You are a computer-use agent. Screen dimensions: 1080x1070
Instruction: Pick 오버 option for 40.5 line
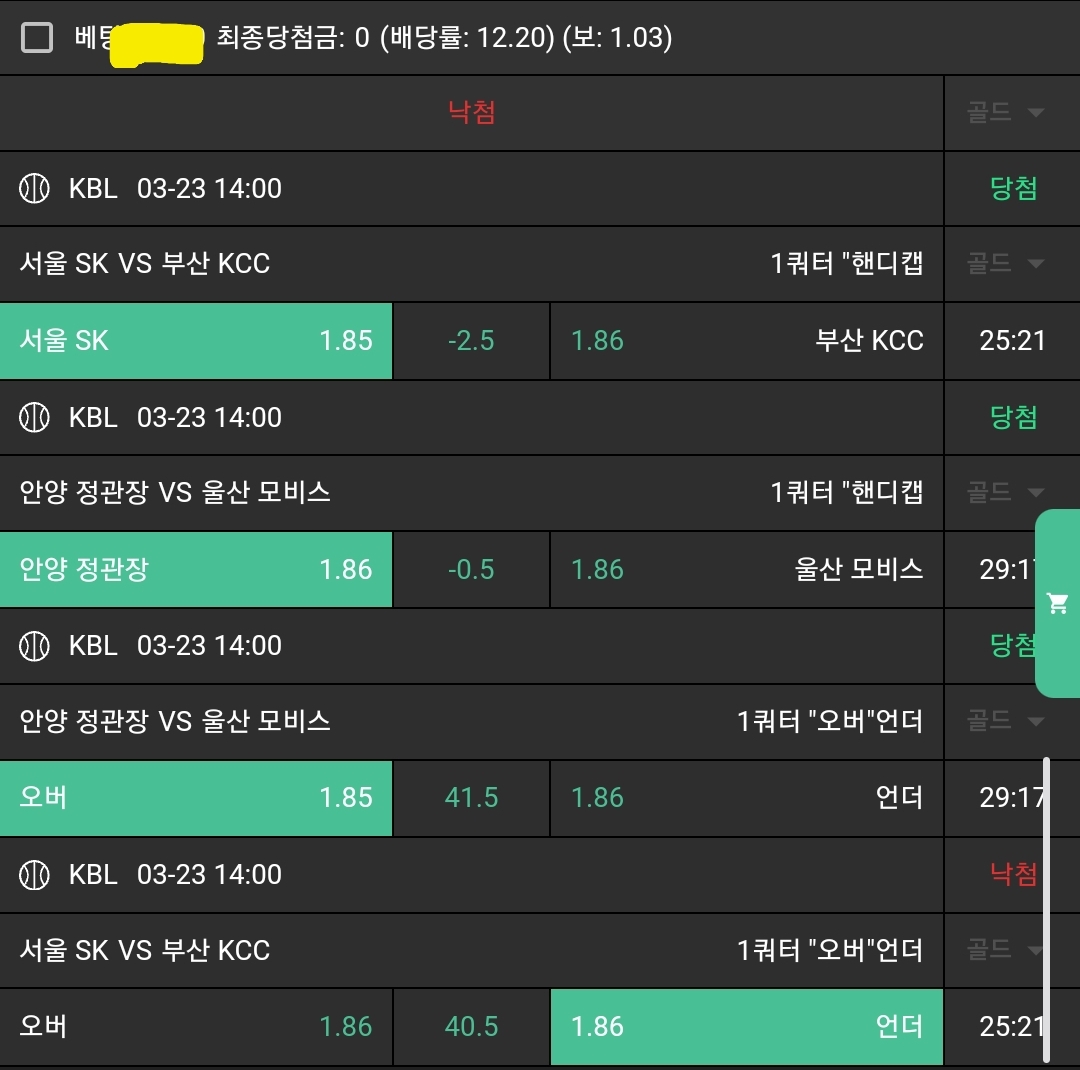tap(196, 1026)
